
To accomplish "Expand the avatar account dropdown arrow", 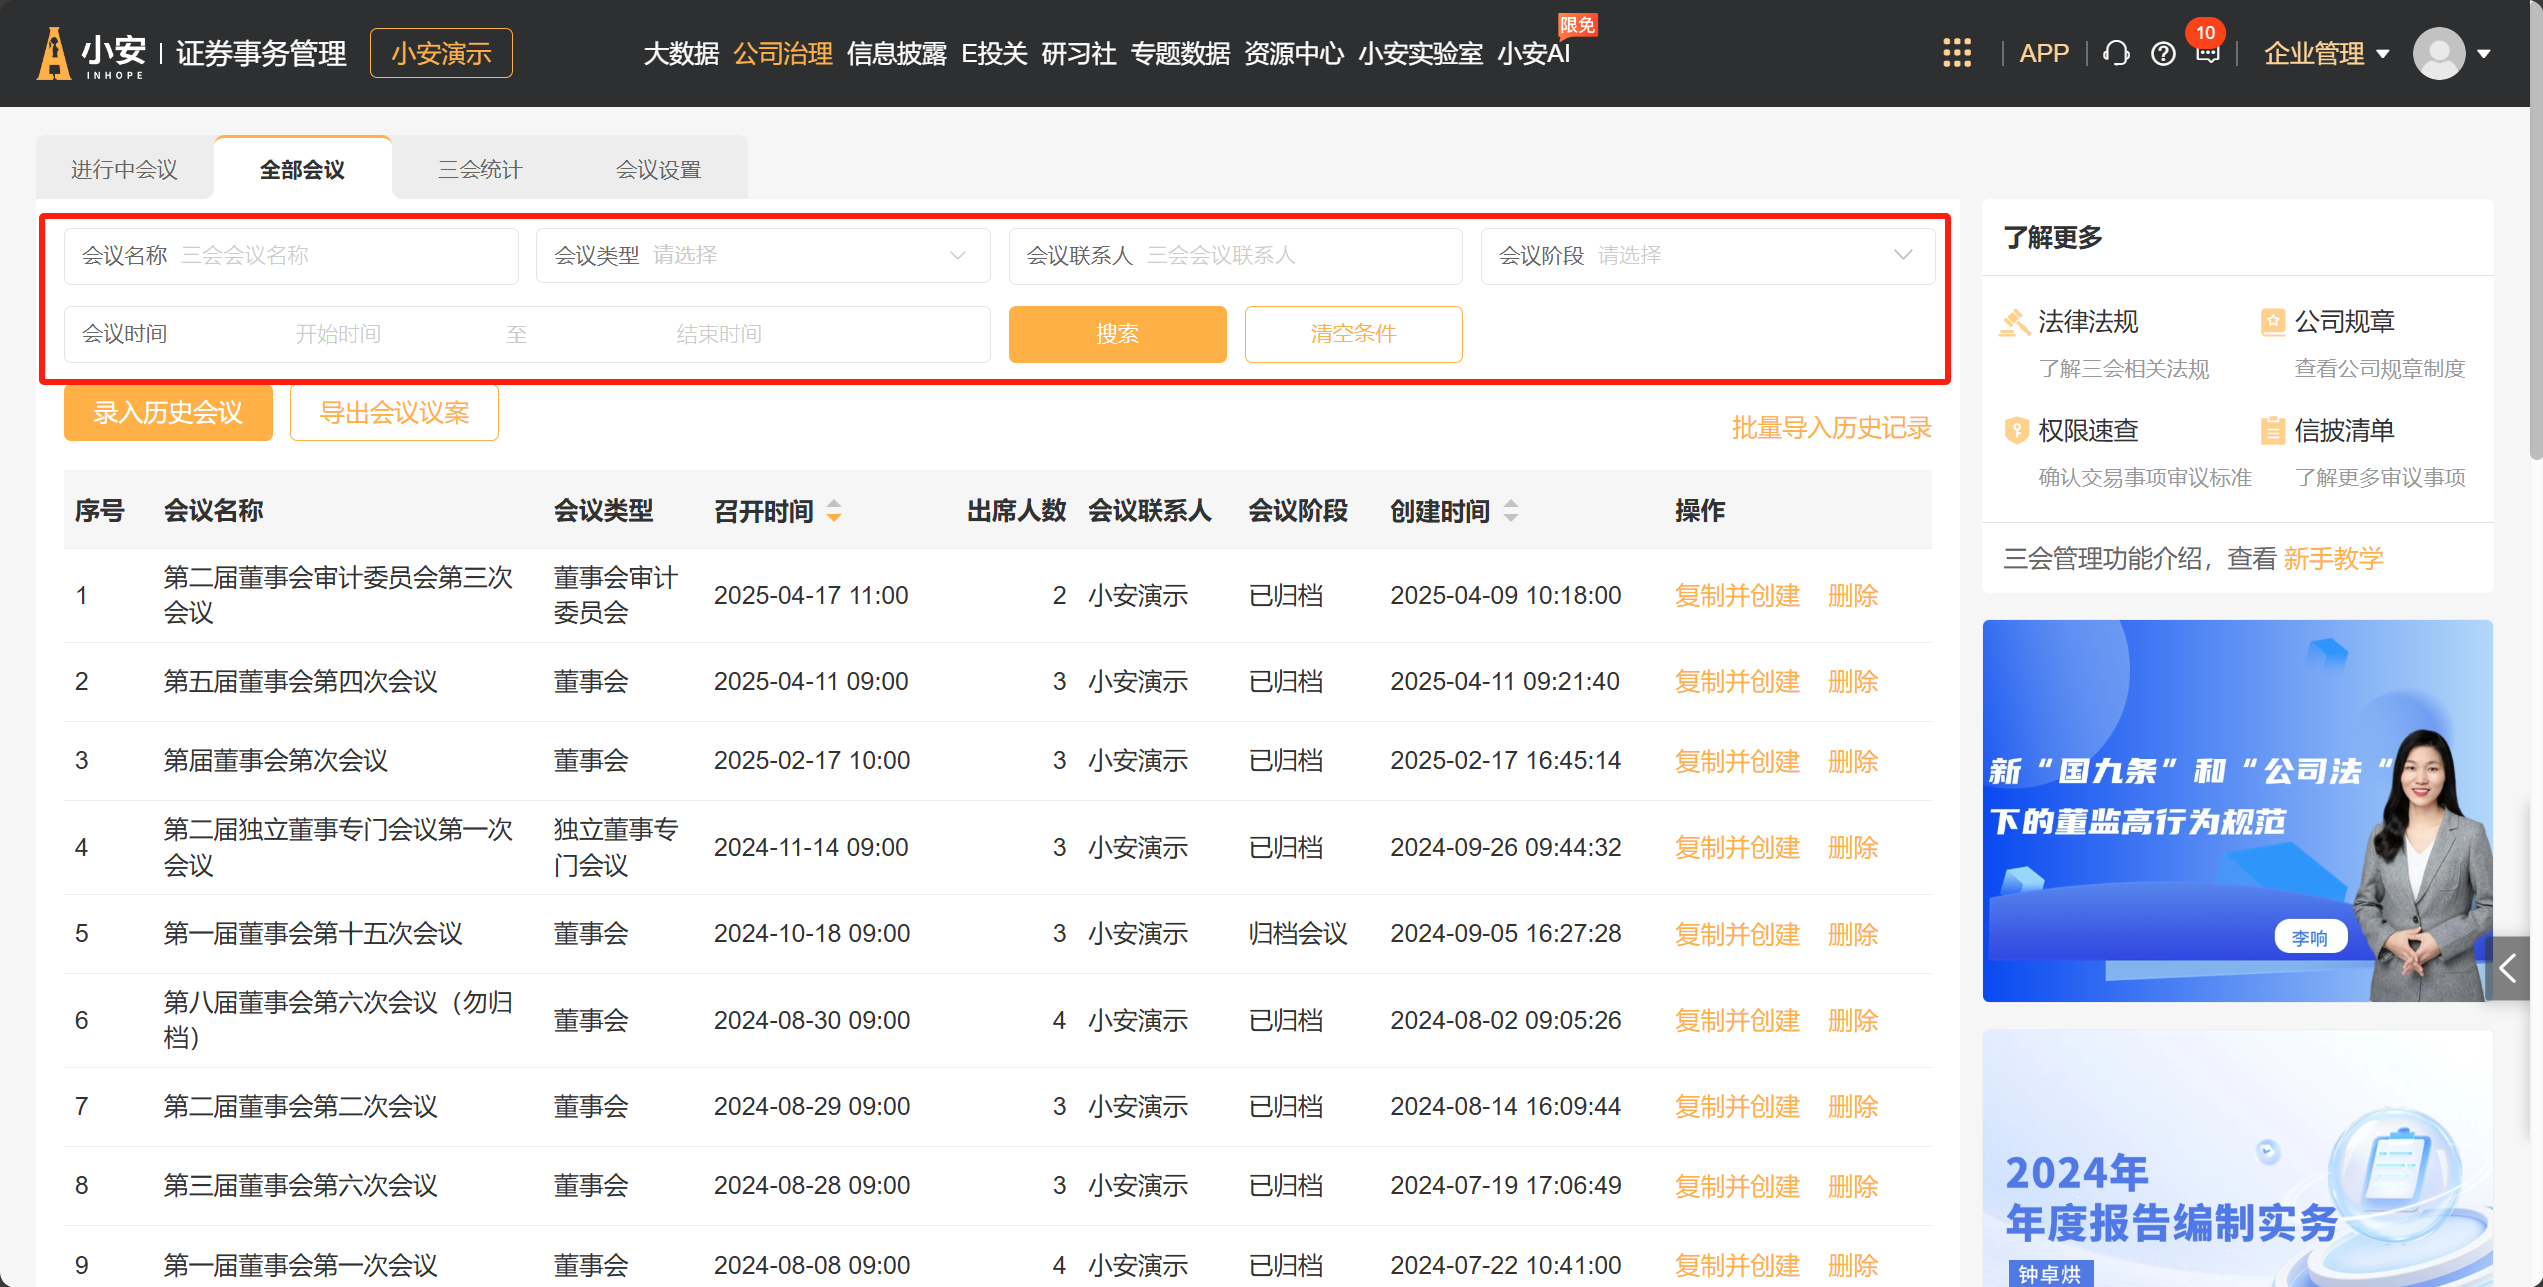I will tap(2484, 54).
